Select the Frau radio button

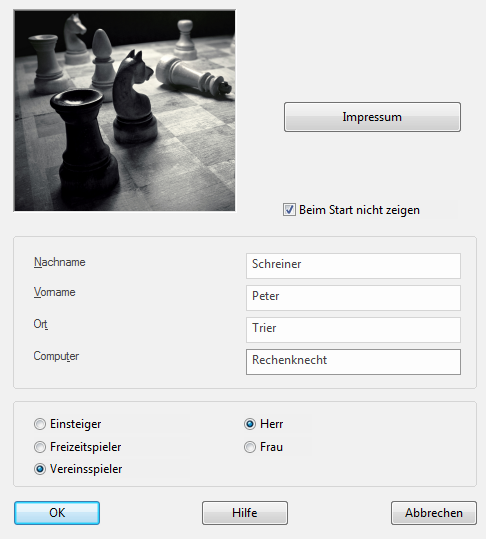click(x=250, y=447)
